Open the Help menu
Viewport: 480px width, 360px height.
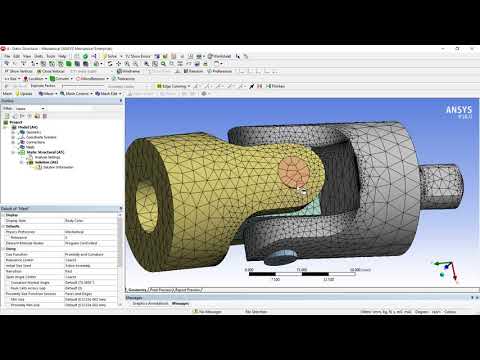pyautogui.click(x=62, y=56)
